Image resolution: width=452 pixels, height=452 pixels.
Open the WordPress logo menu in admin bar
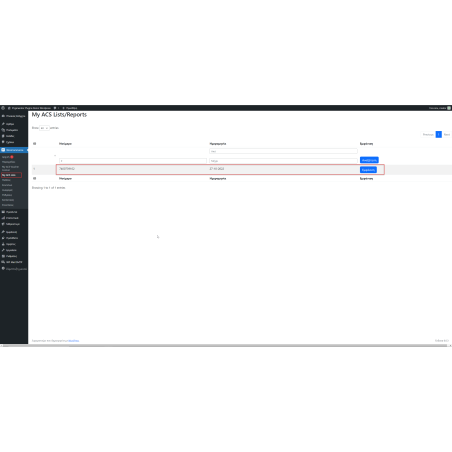[3, 108]
